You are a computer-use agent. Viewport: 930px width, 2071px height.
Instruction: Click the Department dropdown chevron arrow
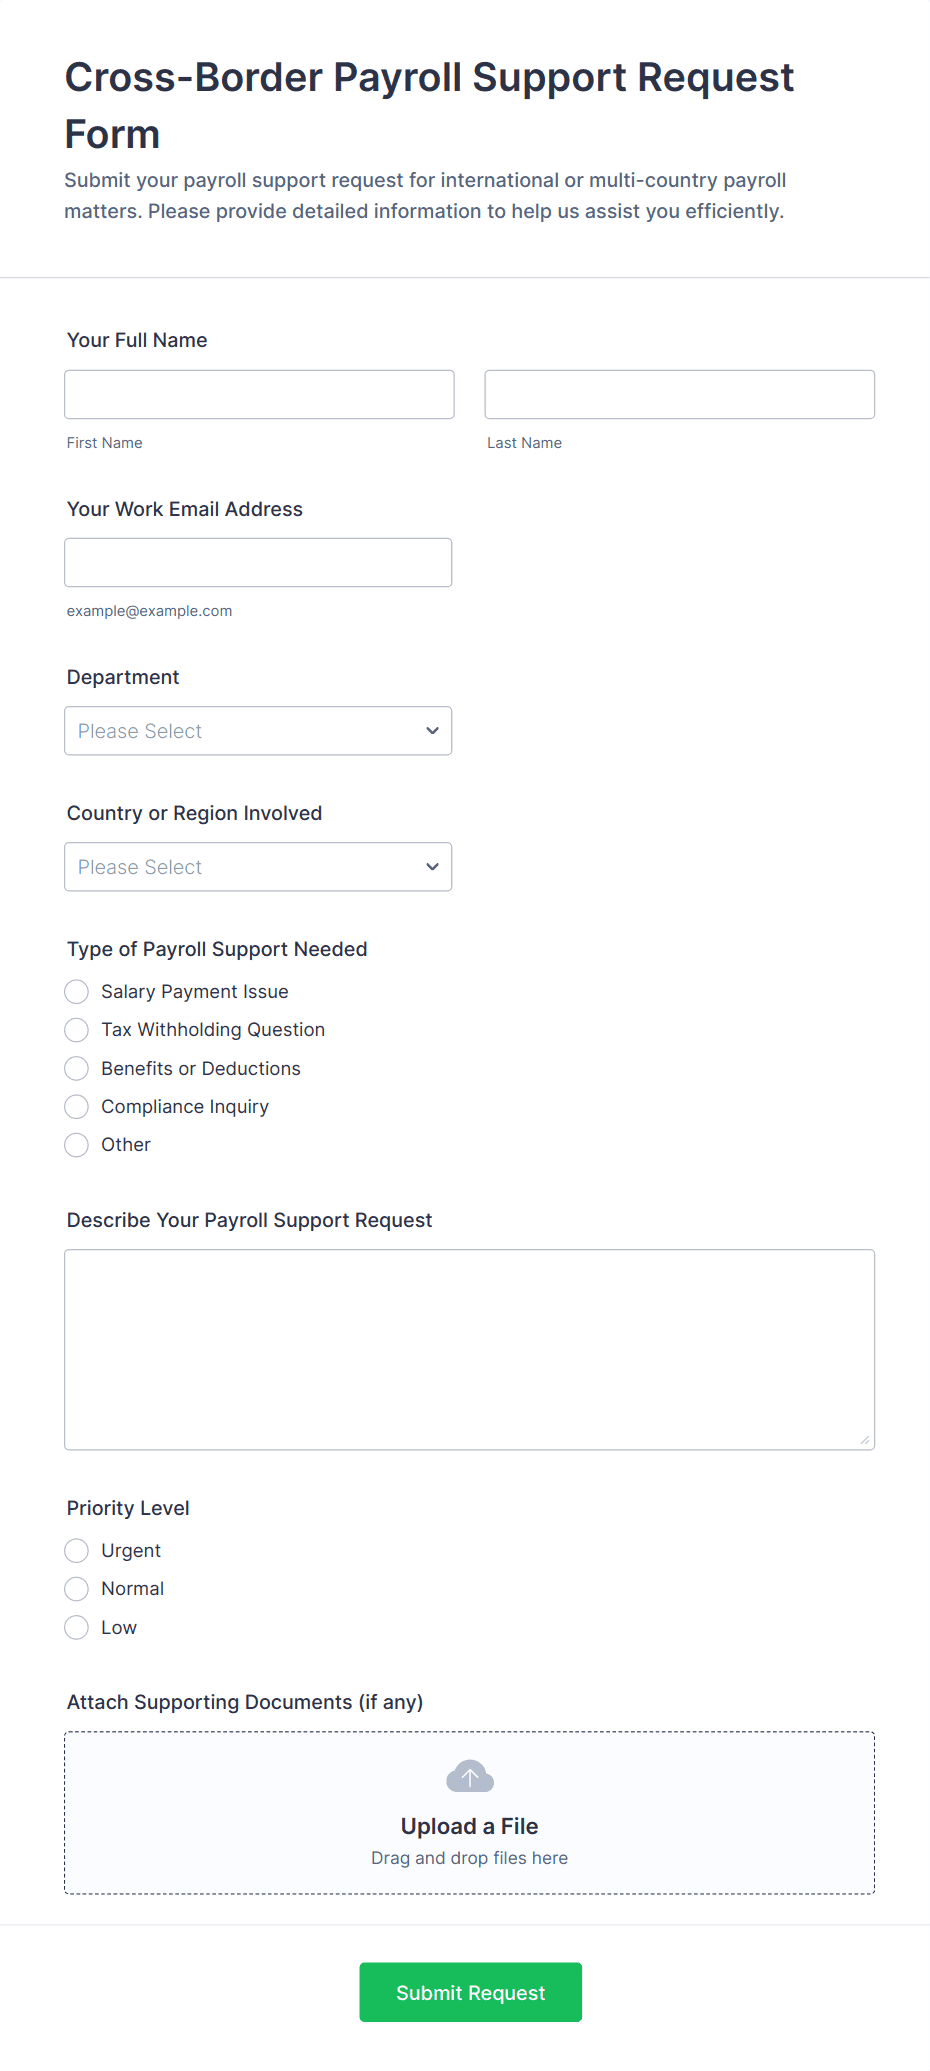point(432,731)
